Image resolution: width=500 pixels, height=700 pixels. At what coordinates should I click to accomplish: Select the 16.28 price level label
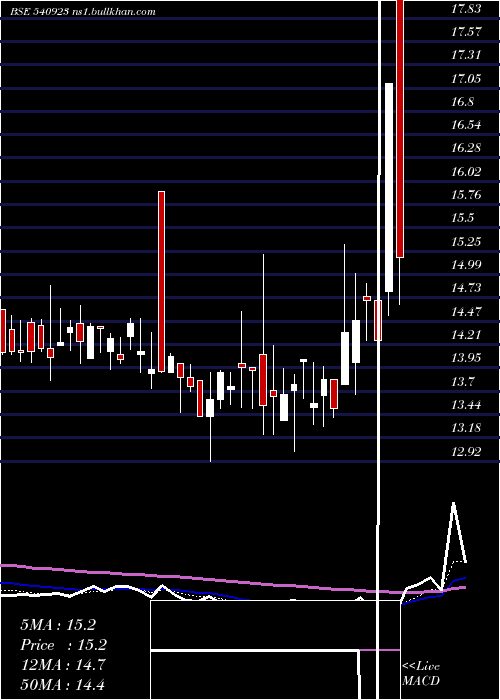(x=466, y=147)
